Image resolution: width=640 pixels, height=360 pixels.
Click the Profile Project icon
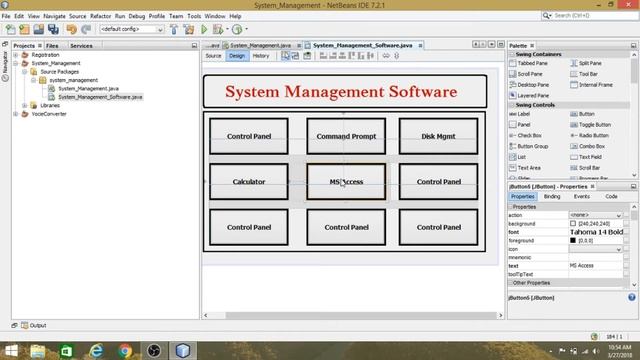(x=237, y=29)
